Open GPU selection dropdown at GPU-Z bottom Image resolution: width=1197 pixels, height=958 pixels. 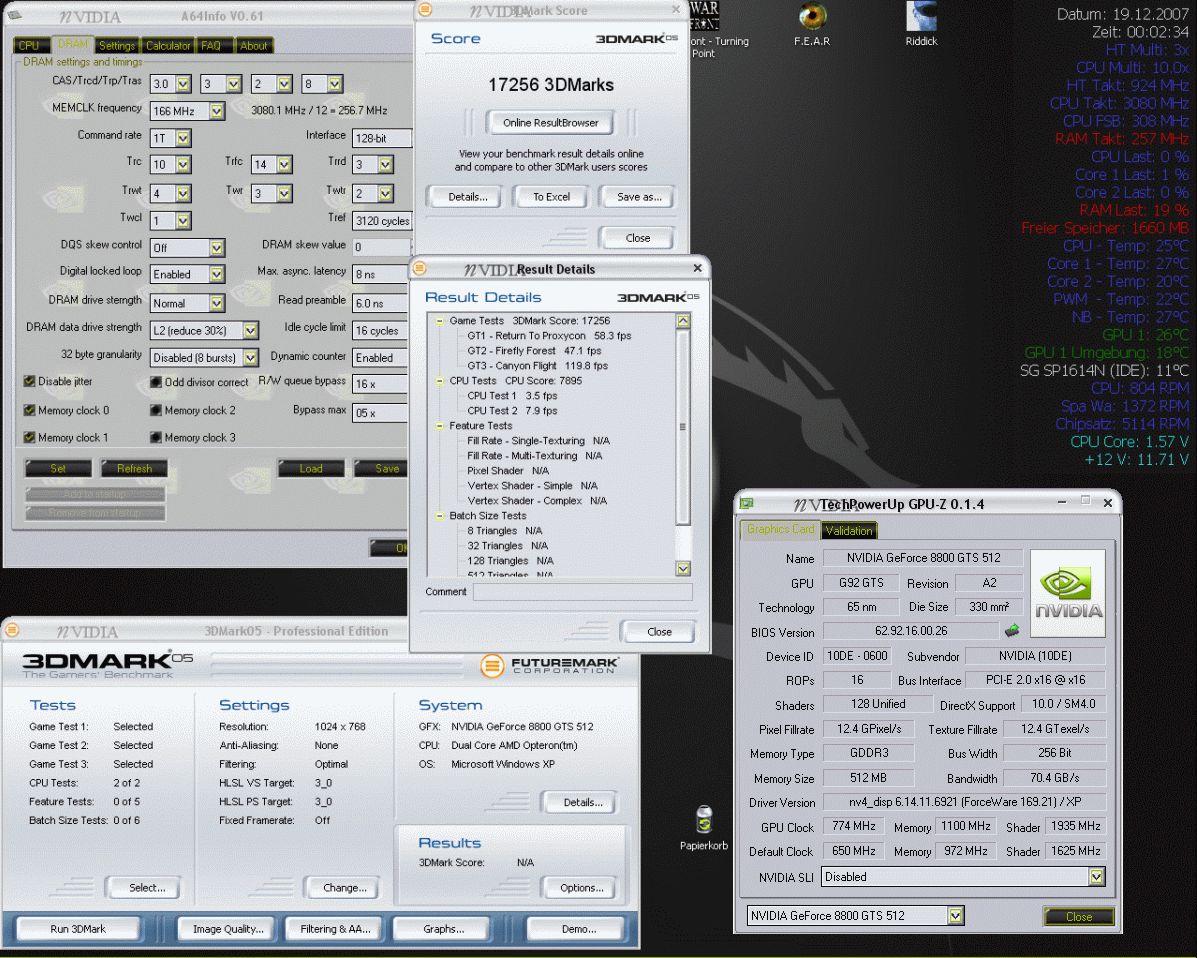pyautogui.click(x=955, y=915)
